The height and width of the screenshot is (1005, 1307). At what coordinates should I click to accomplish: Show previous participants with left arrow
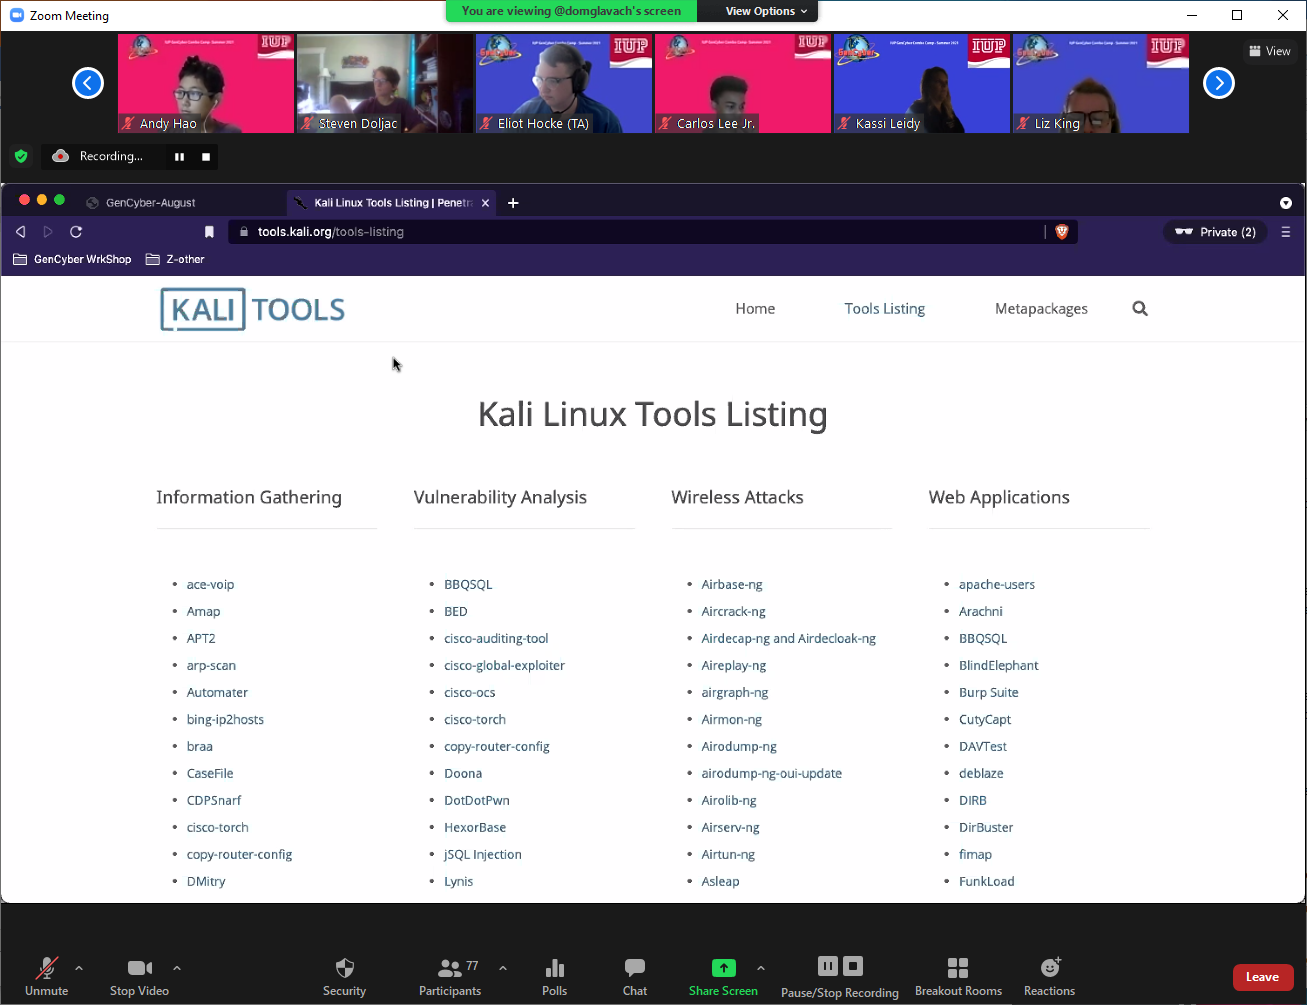click(x=88, y=83)
